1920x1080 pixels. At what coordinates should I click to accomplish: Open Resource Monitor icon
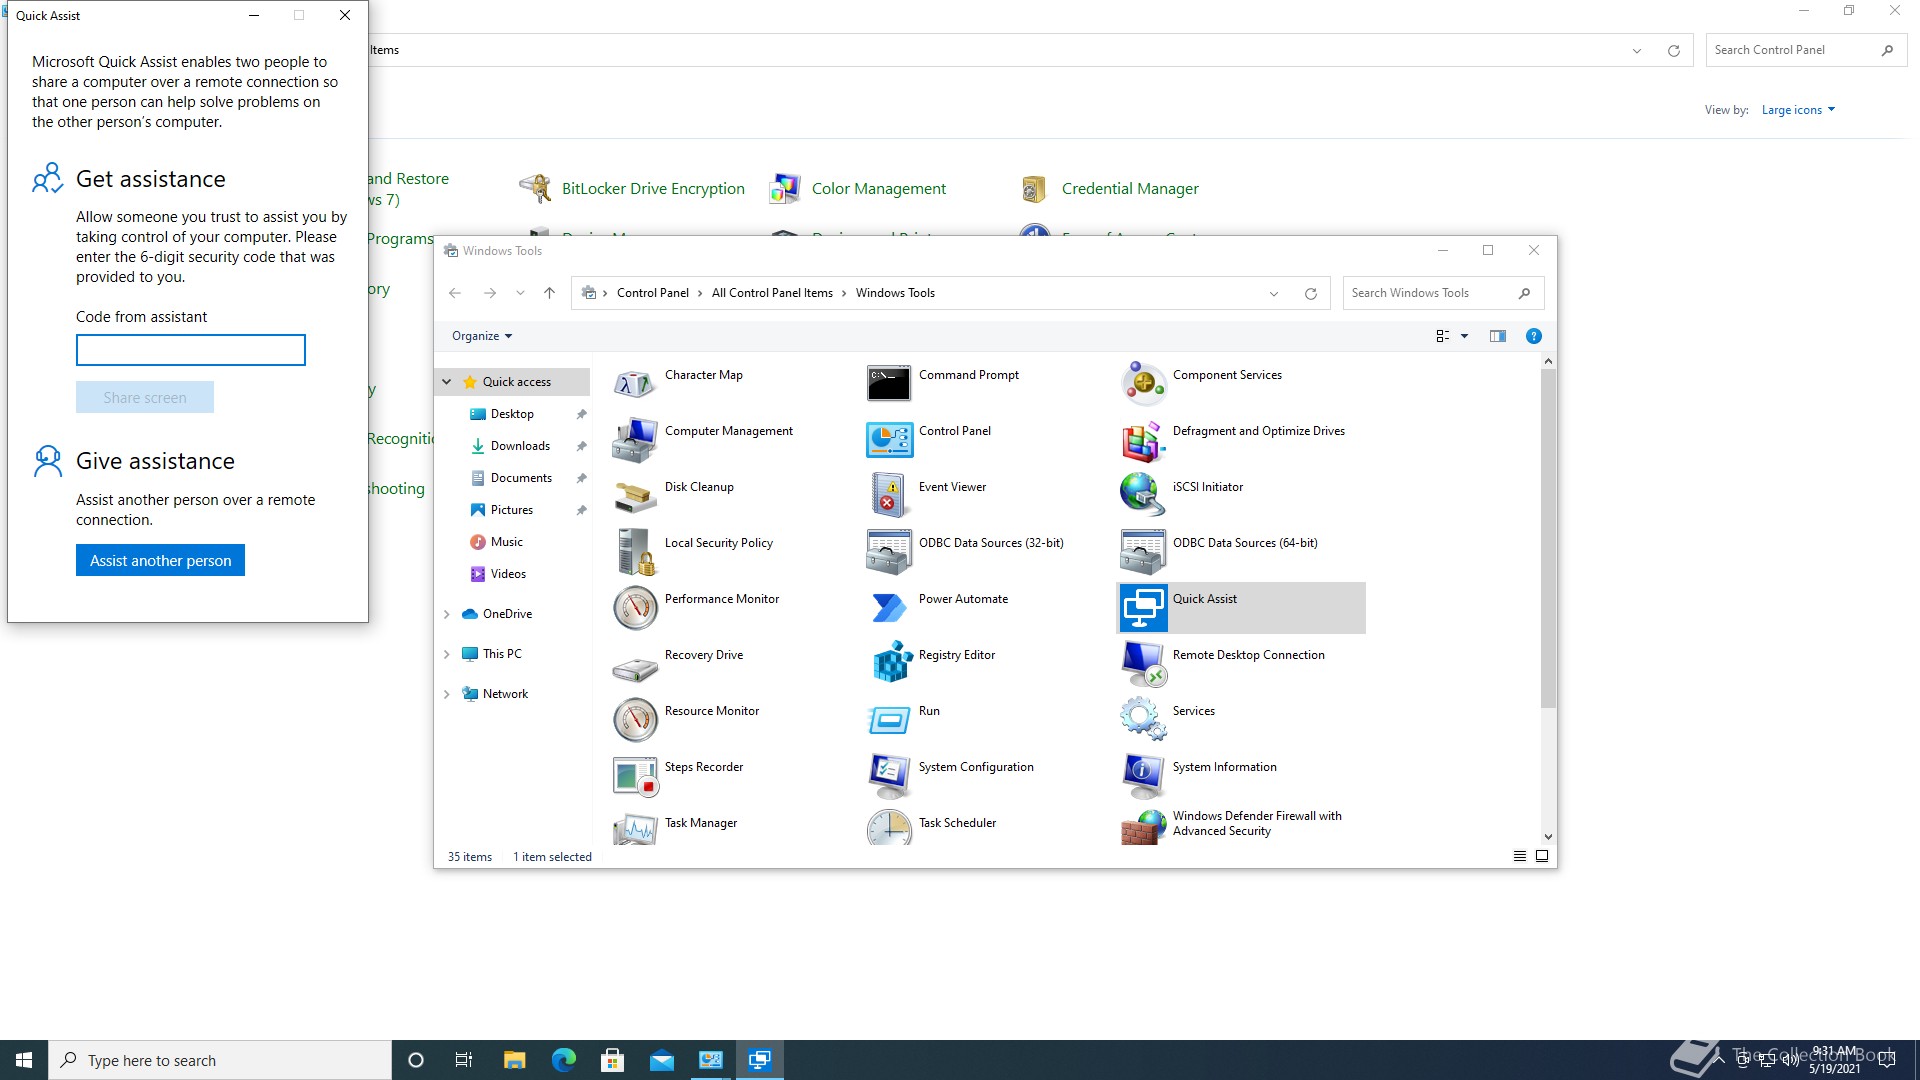(635, 719)
